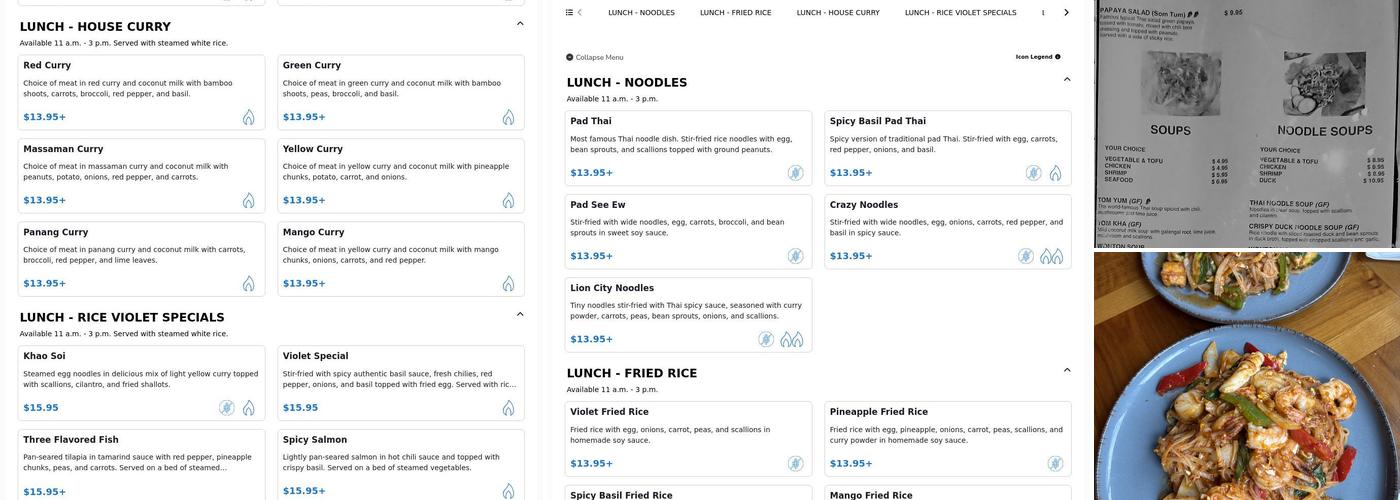1400x500 pixels.
Task: Click the flame icon on Spicy Salmon
Action: (x=508, y=491)
